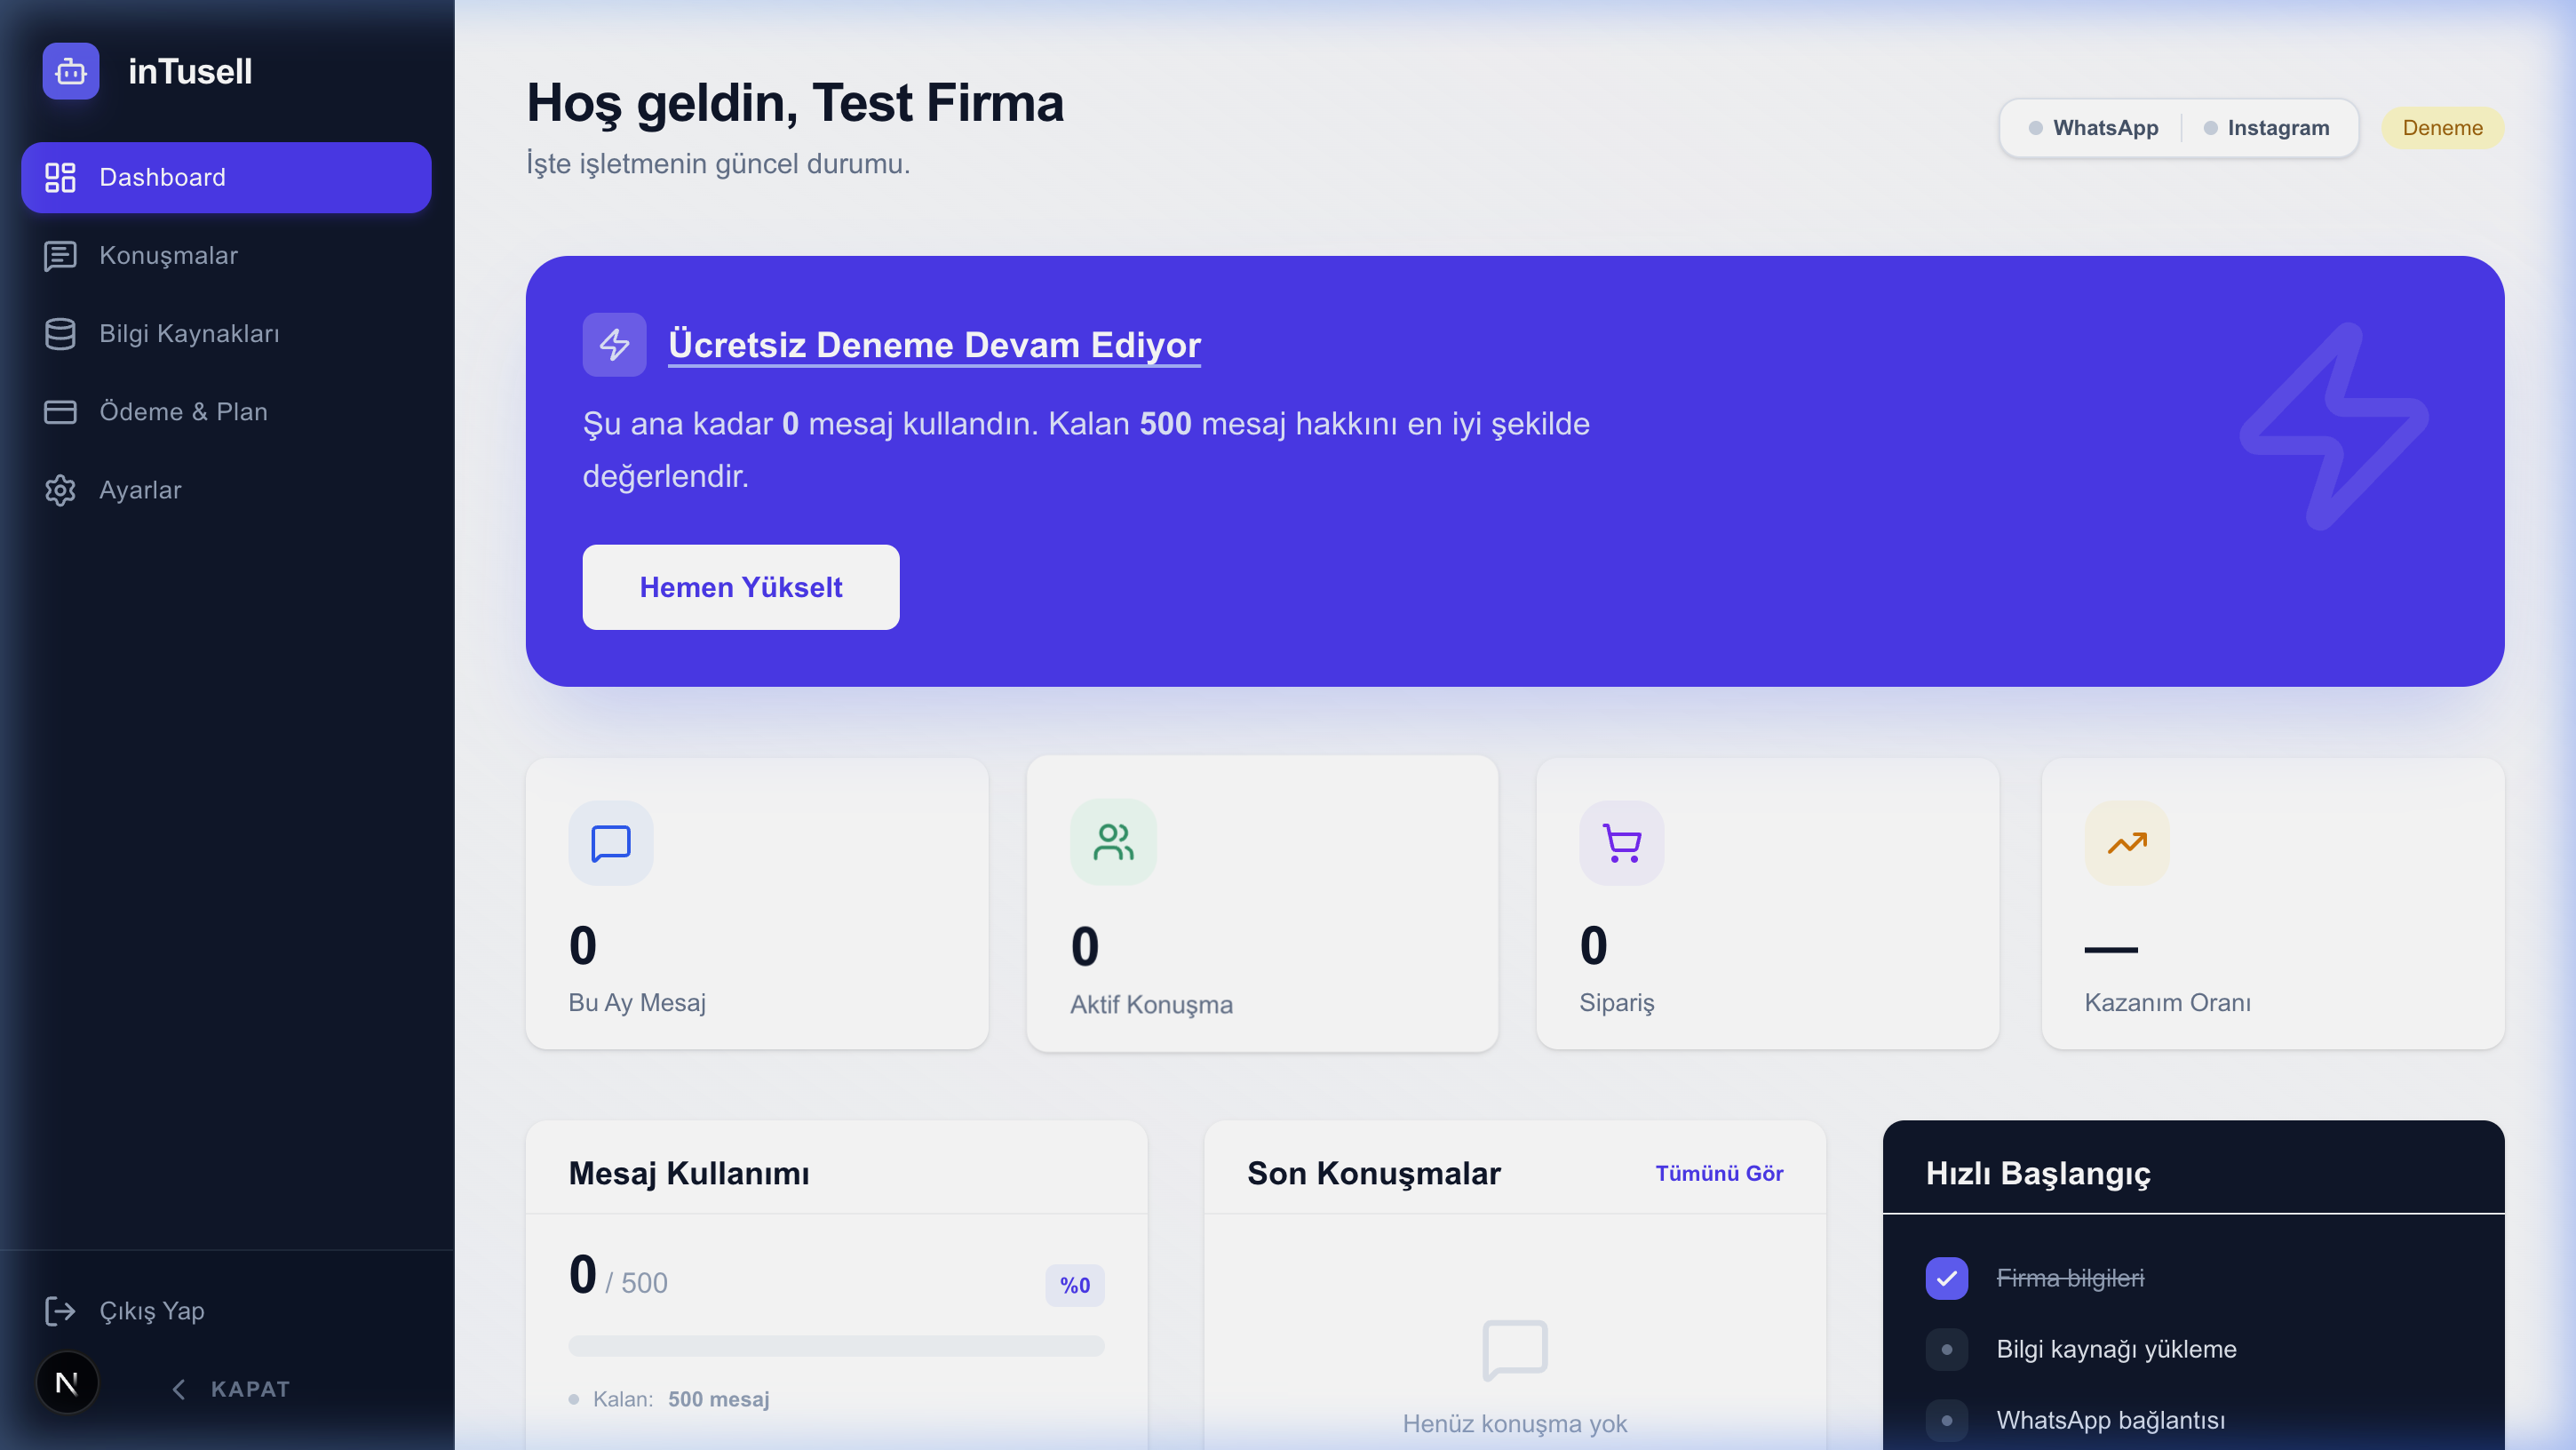
Task: Click the message usage progress bar
Action: point(835,1345)
